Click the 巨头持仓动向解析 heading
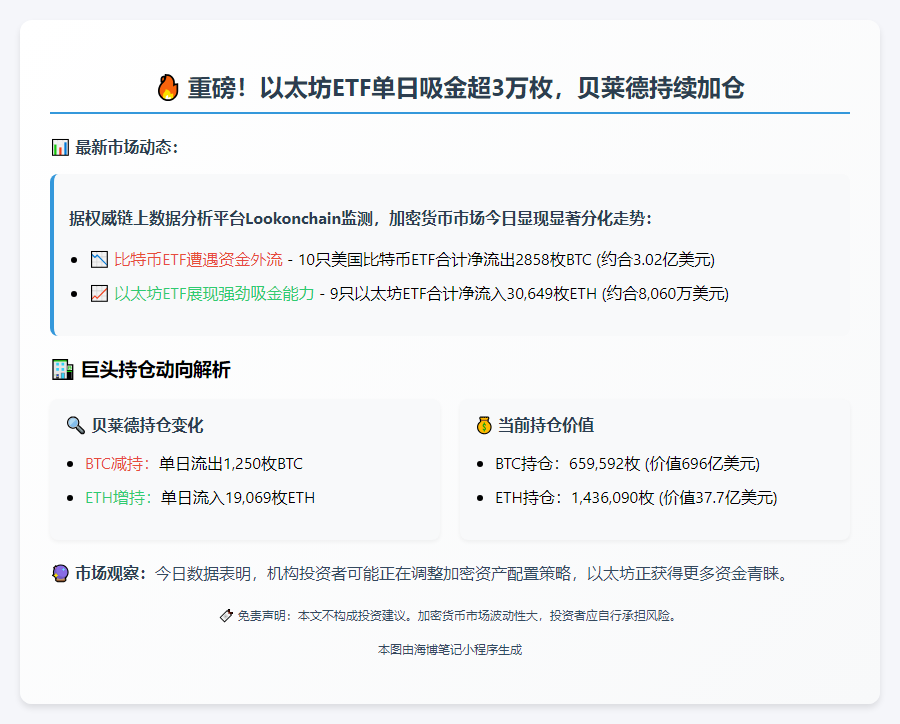Image resolution: width=900 pixels, height=724 pixels. [x=156, y=370]
